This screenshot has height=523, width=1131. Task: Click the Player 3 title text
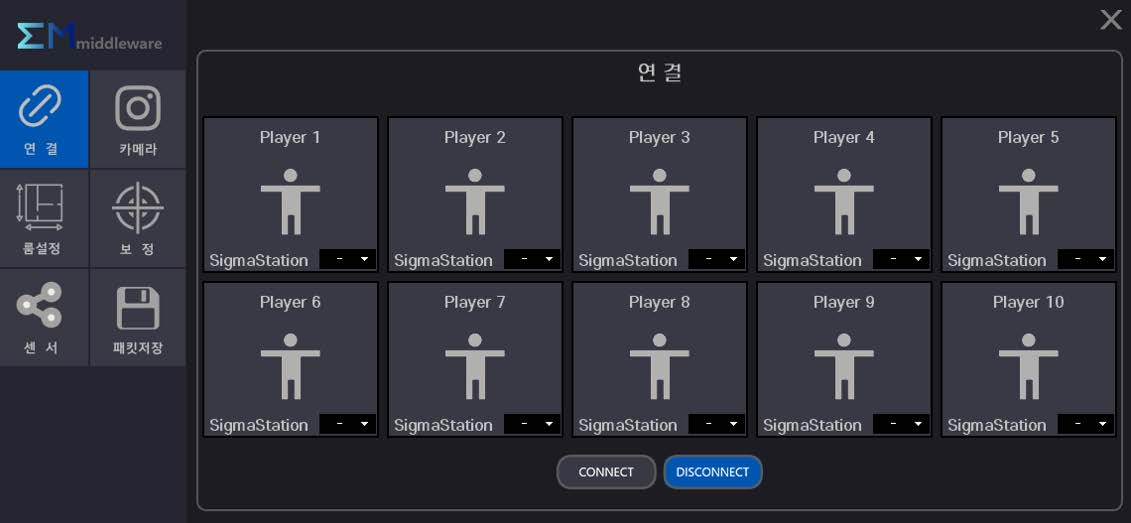tap(659, 137)
